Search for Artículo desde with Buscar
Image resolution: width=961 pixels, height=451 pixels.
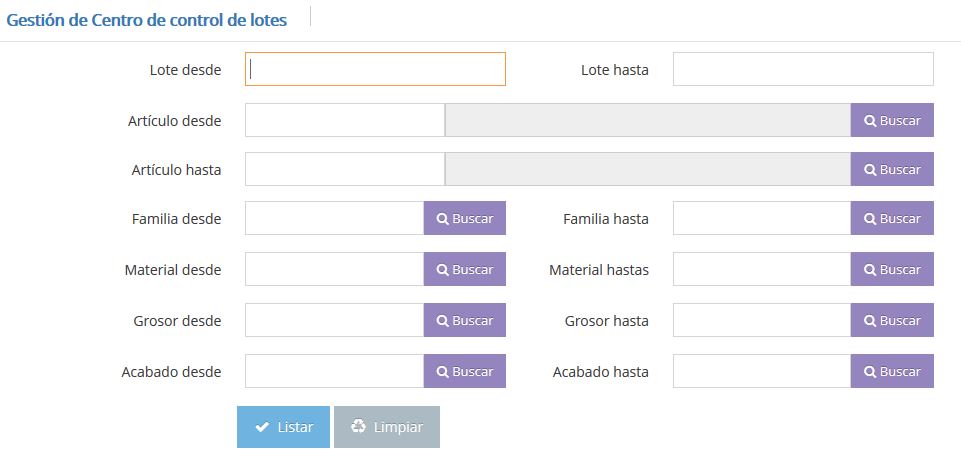892,120
